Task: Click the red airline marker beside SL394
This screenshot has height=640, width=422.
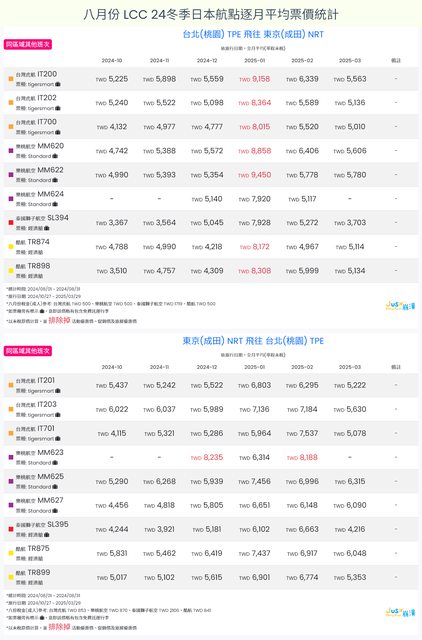Action: pos(11,222)
